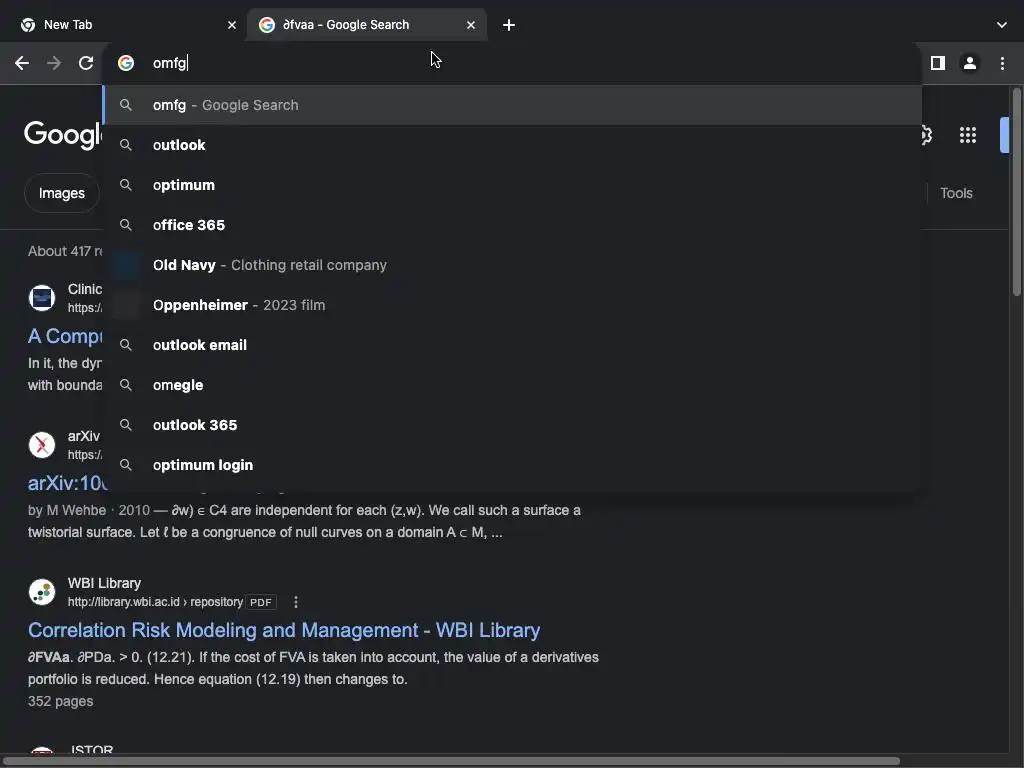The image size is (1024, 768).
Task: Click the horizontal page scrollbar
Action: pyautogui.click(x=451, y=761)
